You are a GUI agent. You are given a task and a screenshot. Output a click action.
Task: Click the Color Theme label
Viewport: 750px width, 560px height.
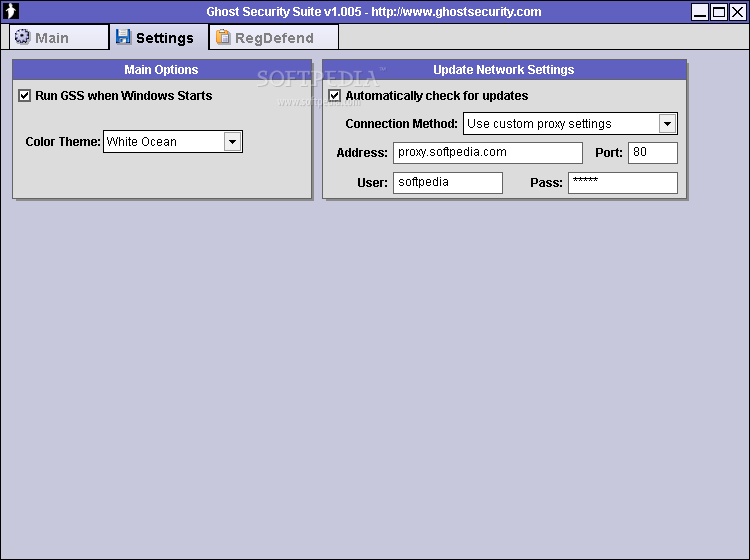pyautogui.click(x=63, y=142)
